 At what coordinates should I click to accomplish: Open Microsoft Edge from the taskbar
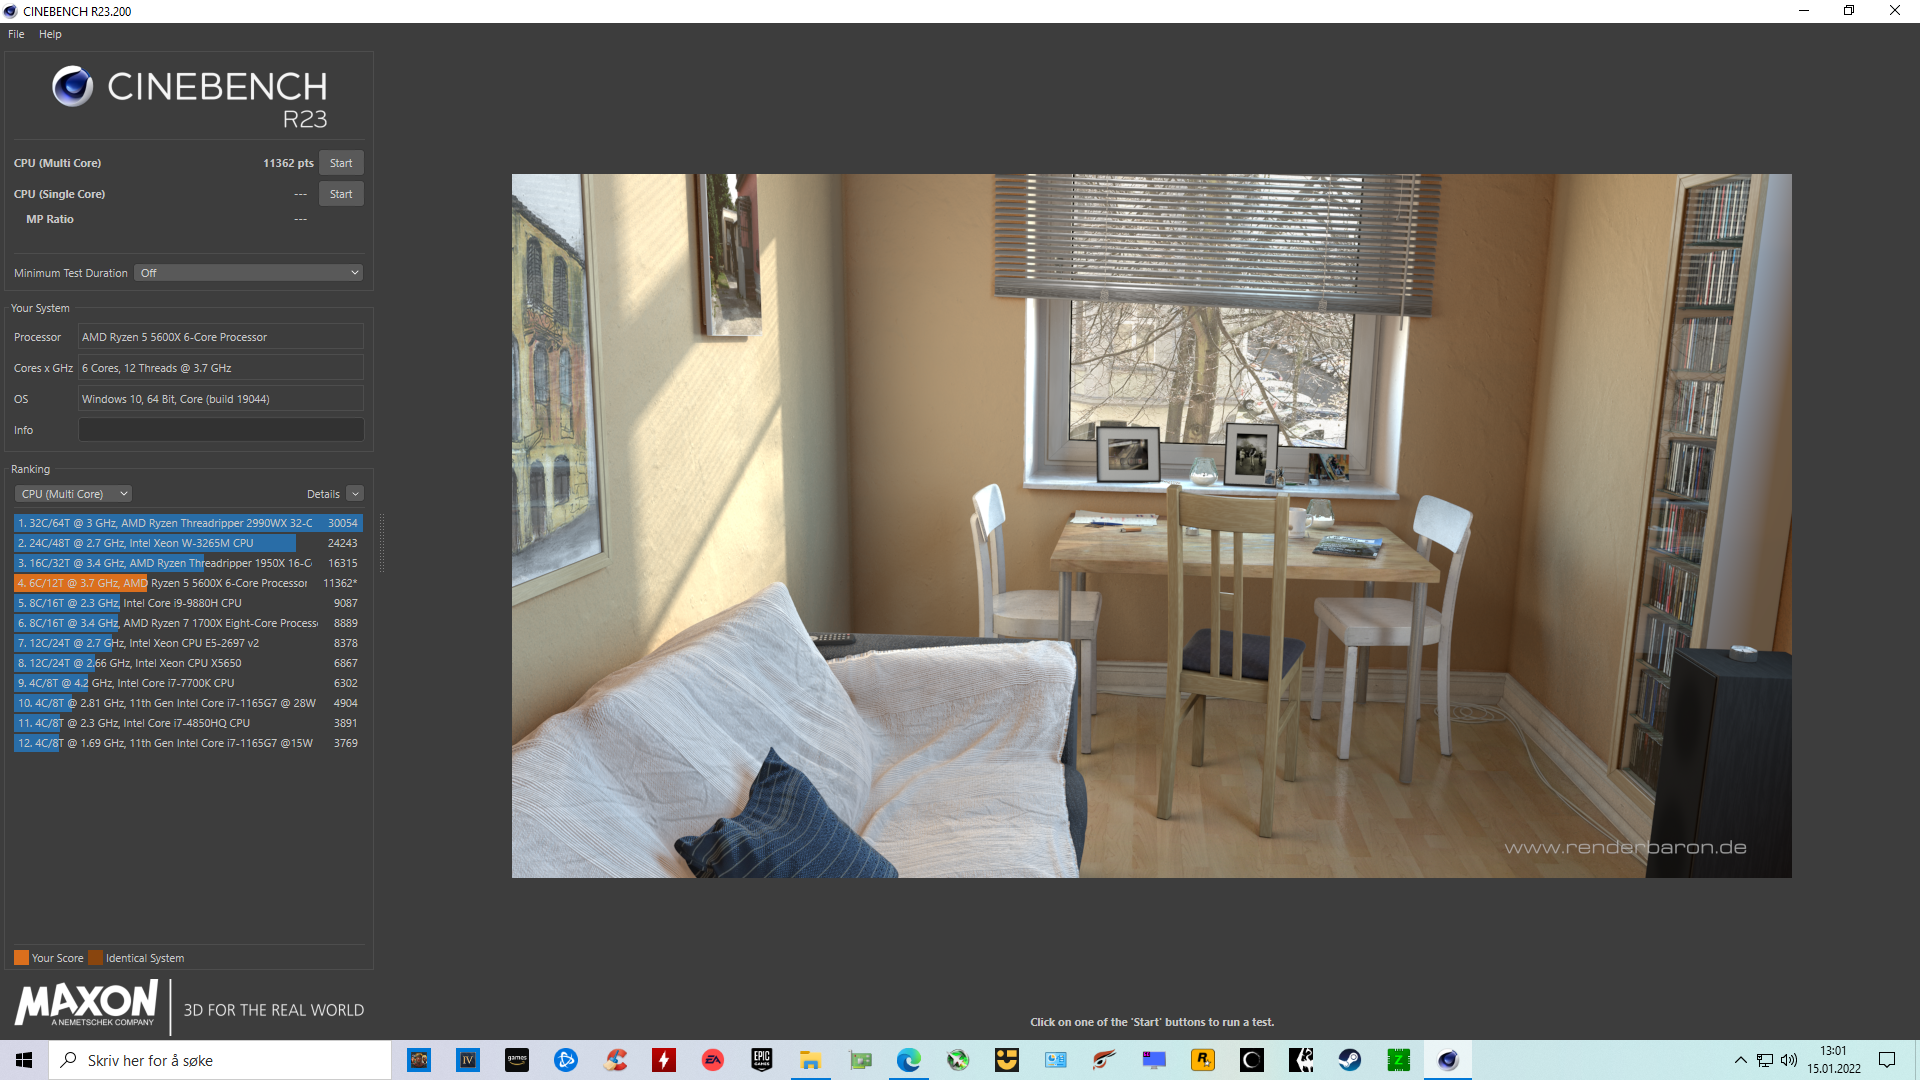[909, 1060]
